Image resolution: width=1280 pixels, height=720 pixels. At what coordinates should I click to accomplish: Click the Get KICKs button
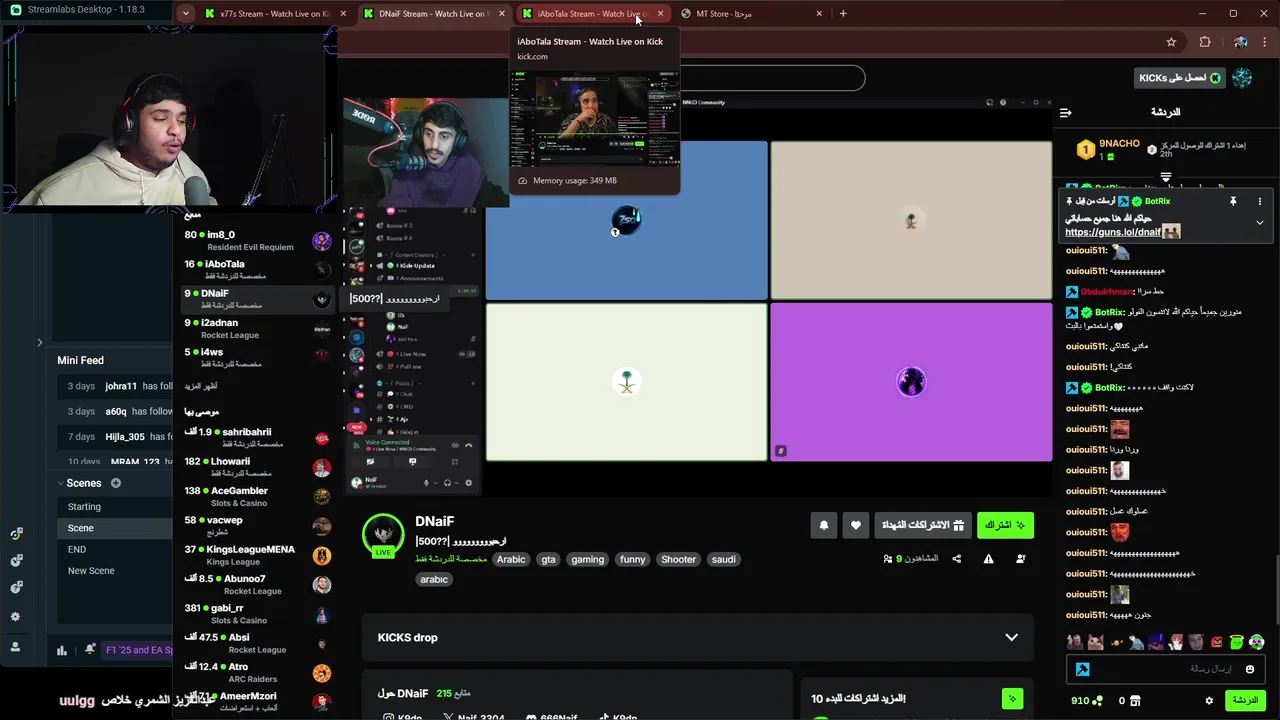(1180, 78)
